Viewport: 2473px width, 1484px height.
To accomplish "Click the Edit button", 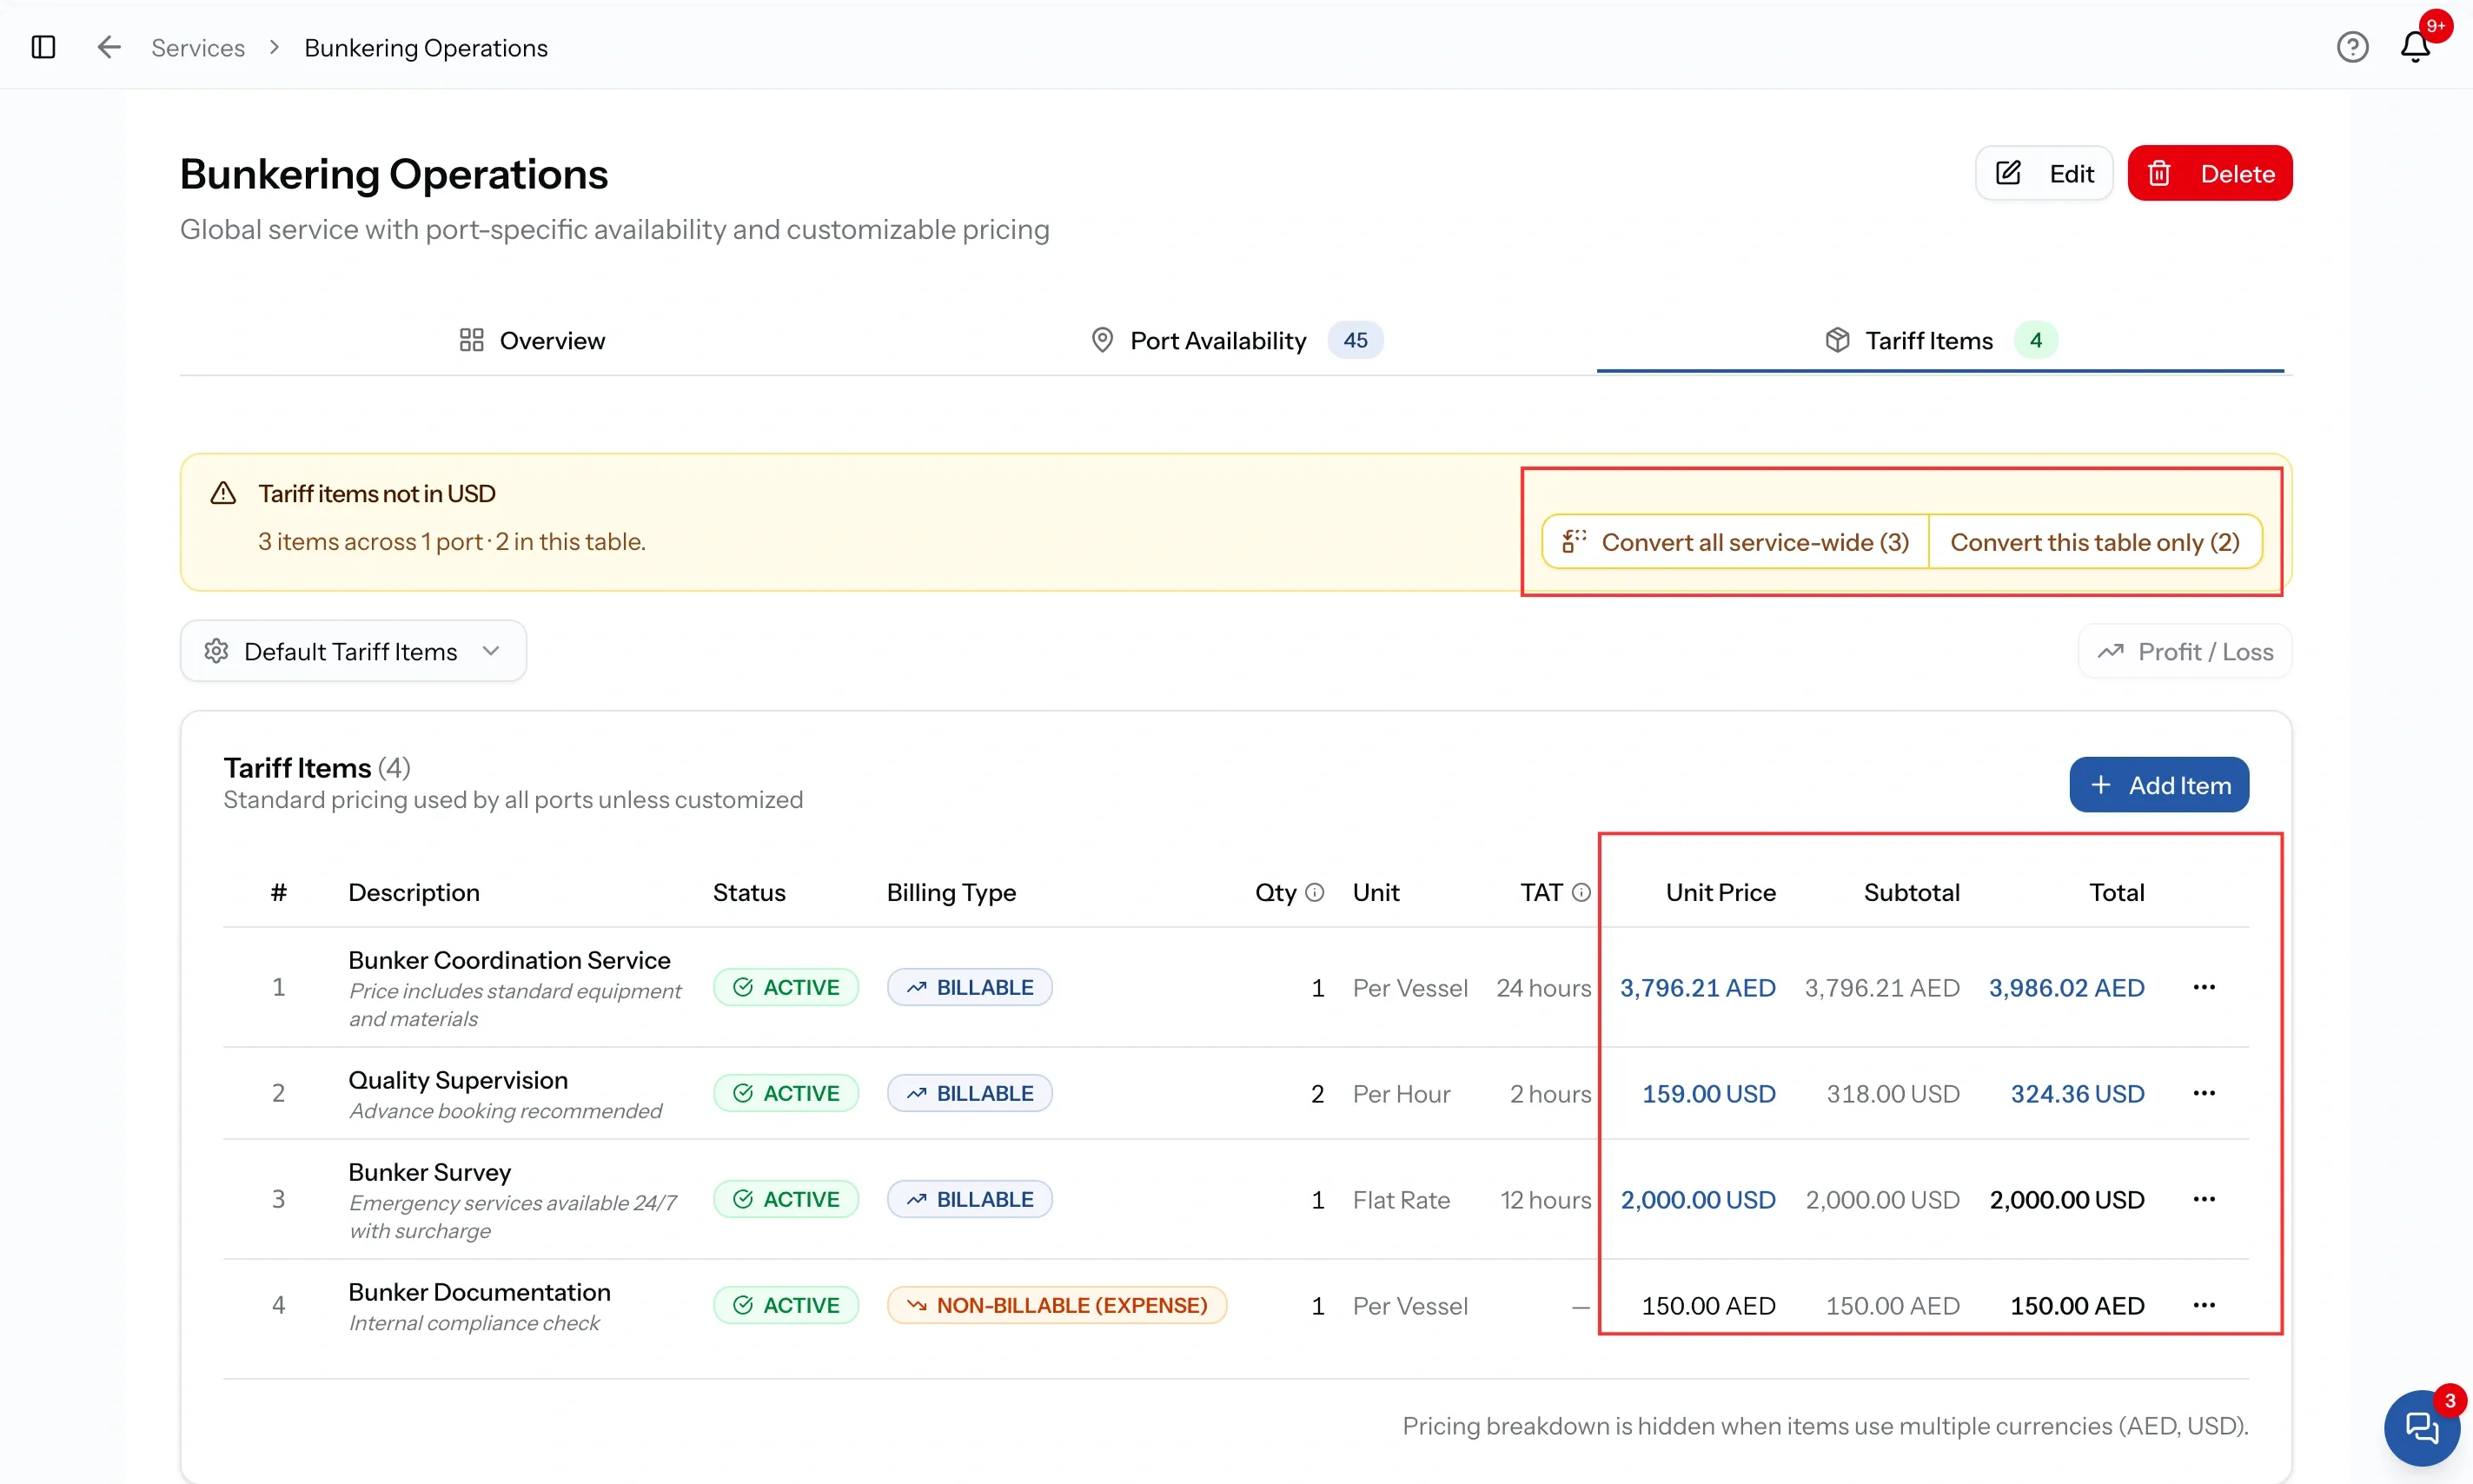I will 2043,173.
